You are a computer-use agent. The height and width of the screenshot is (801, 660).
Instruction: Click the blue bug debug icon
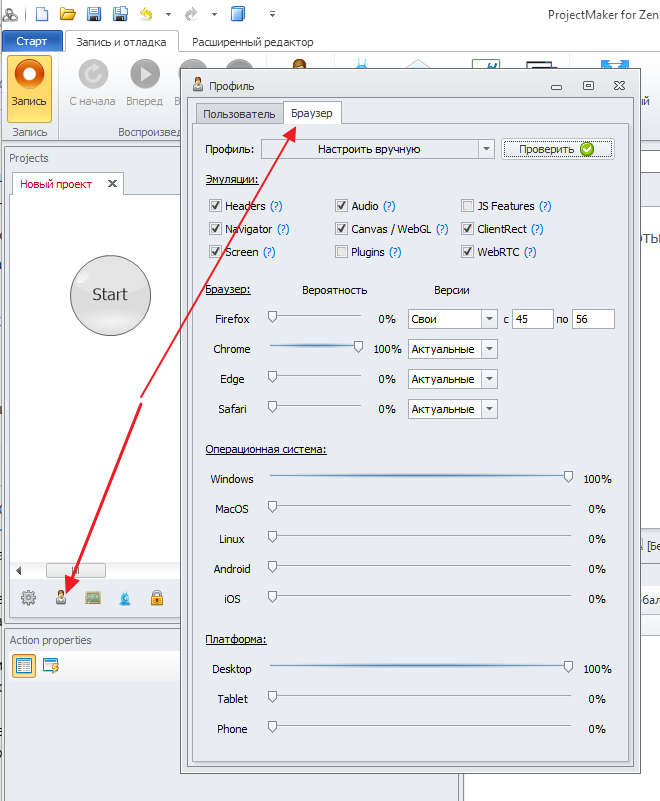(125, 598)
